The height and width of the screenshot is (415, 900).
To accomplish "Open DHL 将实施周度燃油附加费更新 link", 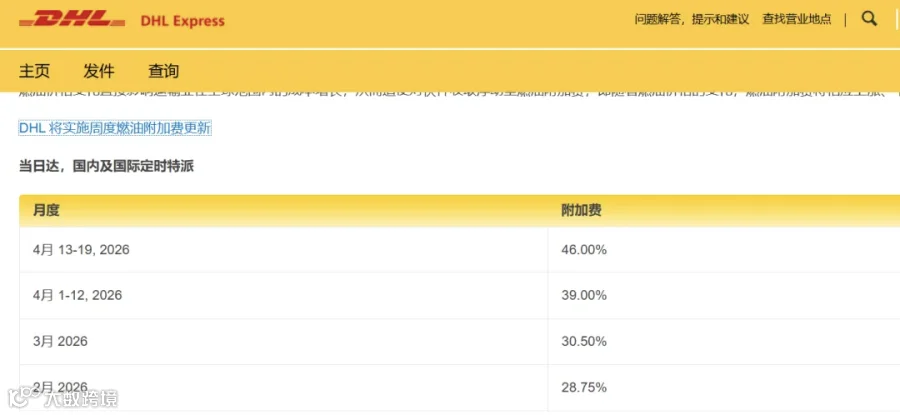I will (115, 128).
